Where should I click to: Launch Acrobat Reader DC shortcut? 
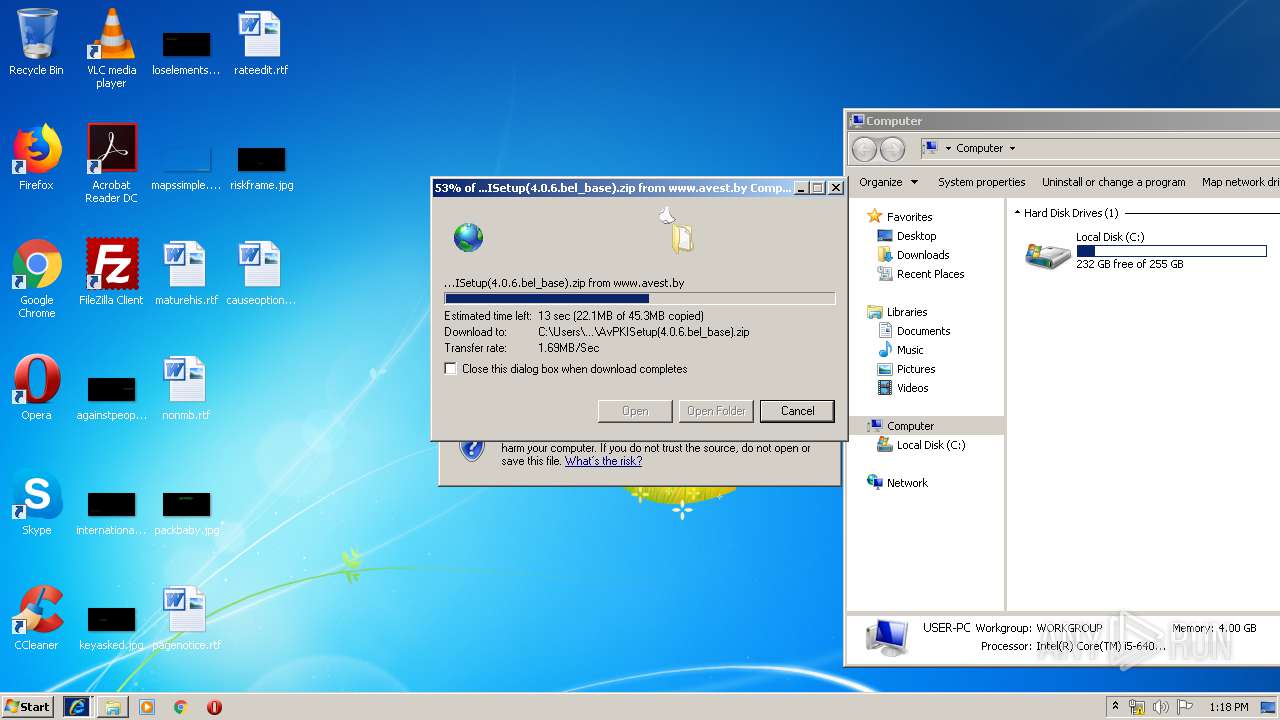[111, 163]
